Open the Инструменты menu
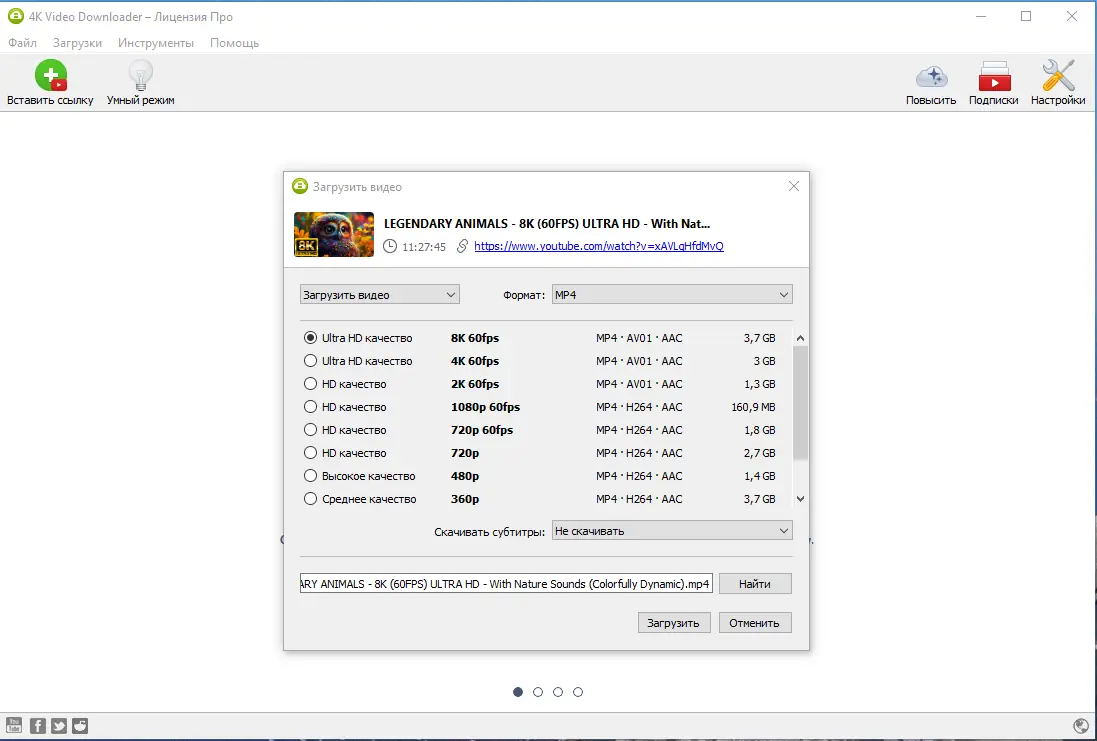Viewport: 1097px width, 741px height. (x=156, y=43)
